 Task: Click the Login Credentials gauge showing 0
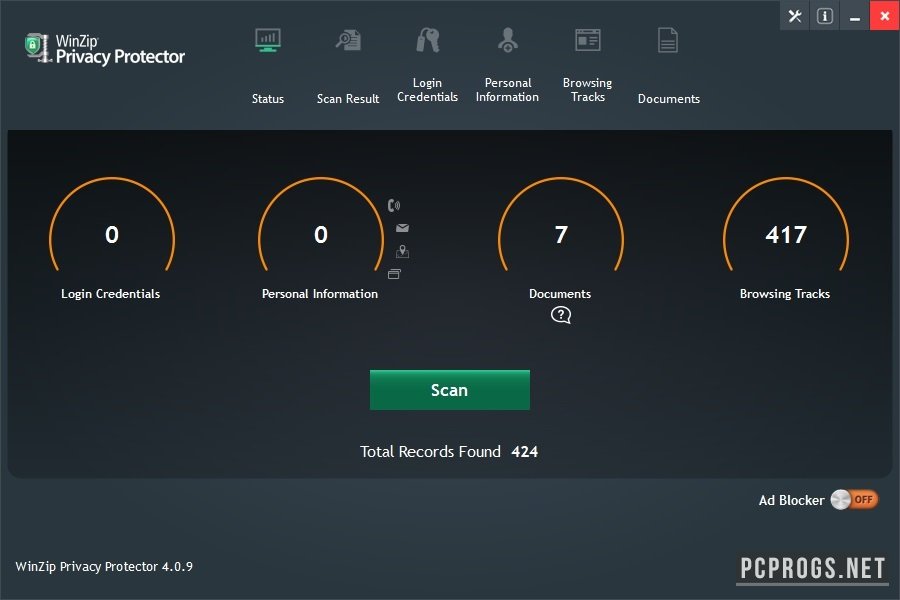click(111, 236)
